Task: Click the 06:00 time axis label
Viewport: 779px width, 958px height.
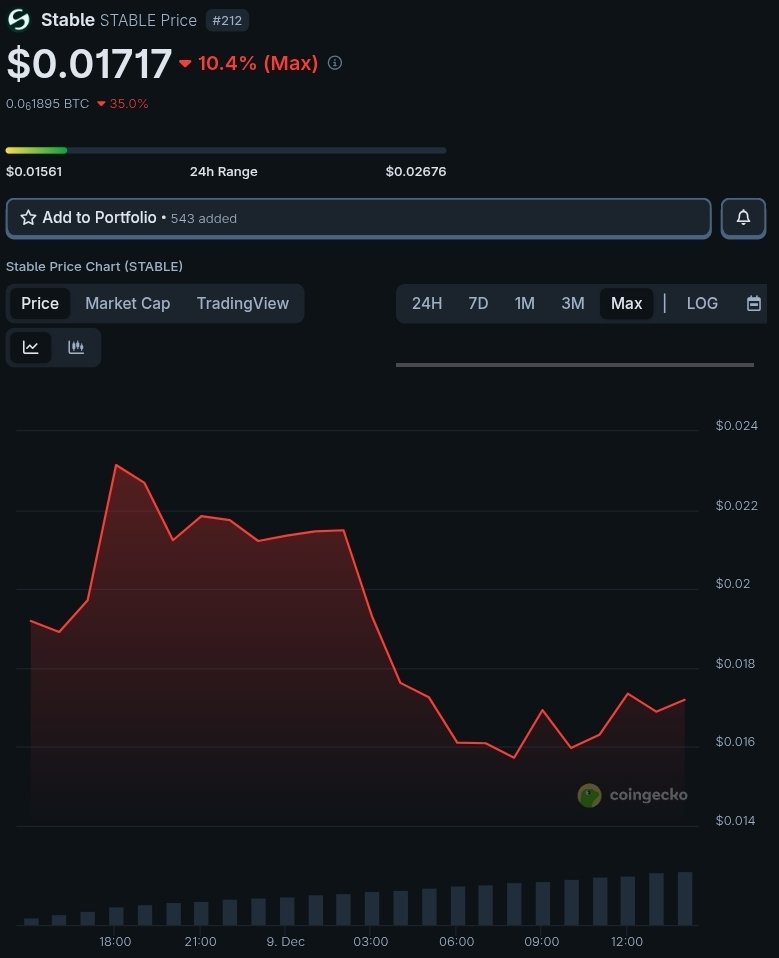Action: [x=456, y=942]
